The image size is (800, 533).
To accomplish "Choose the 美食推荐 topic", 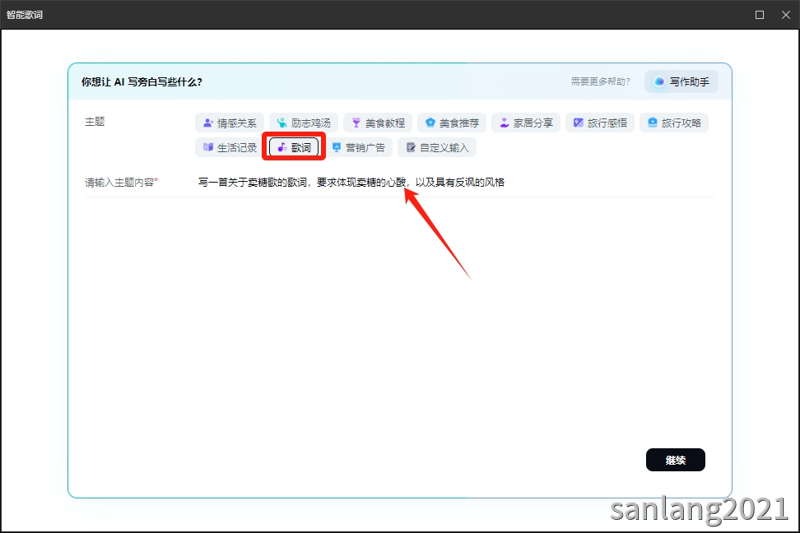I will 452,123.
